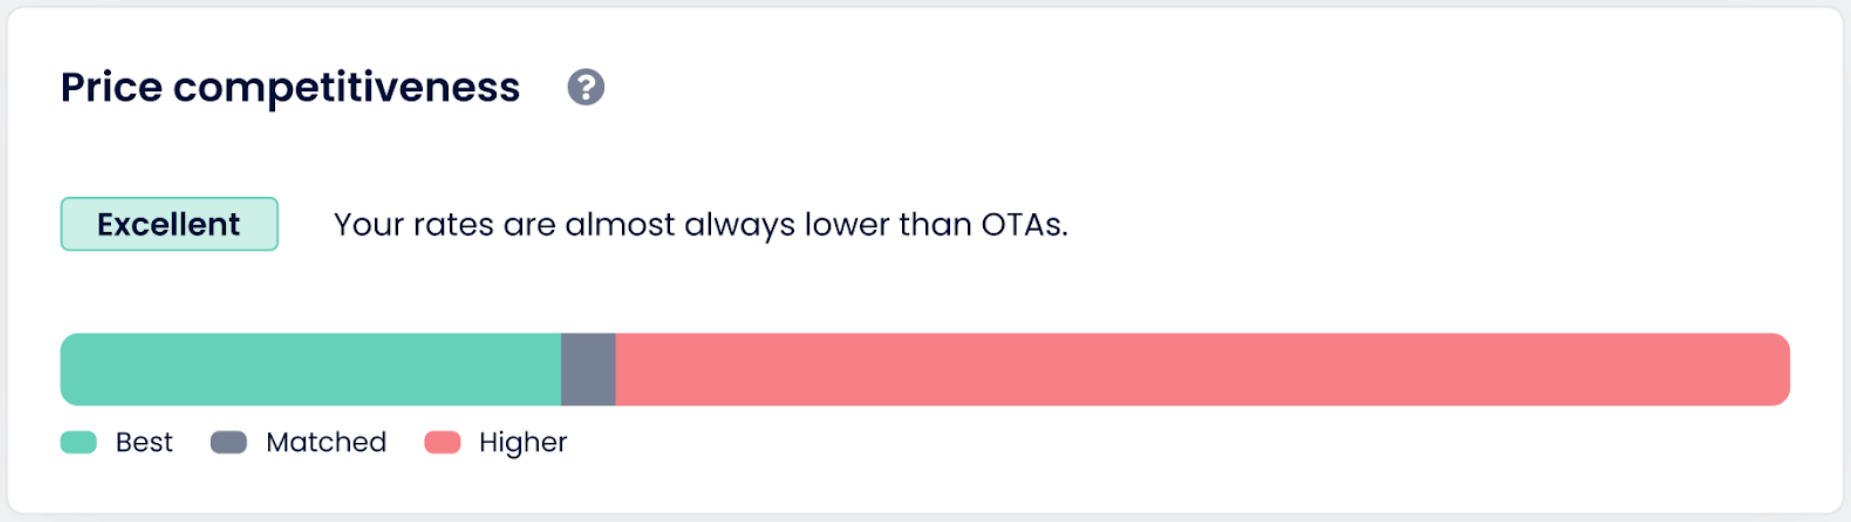Click the rounded left end of the bar

(x=74, y=369)
